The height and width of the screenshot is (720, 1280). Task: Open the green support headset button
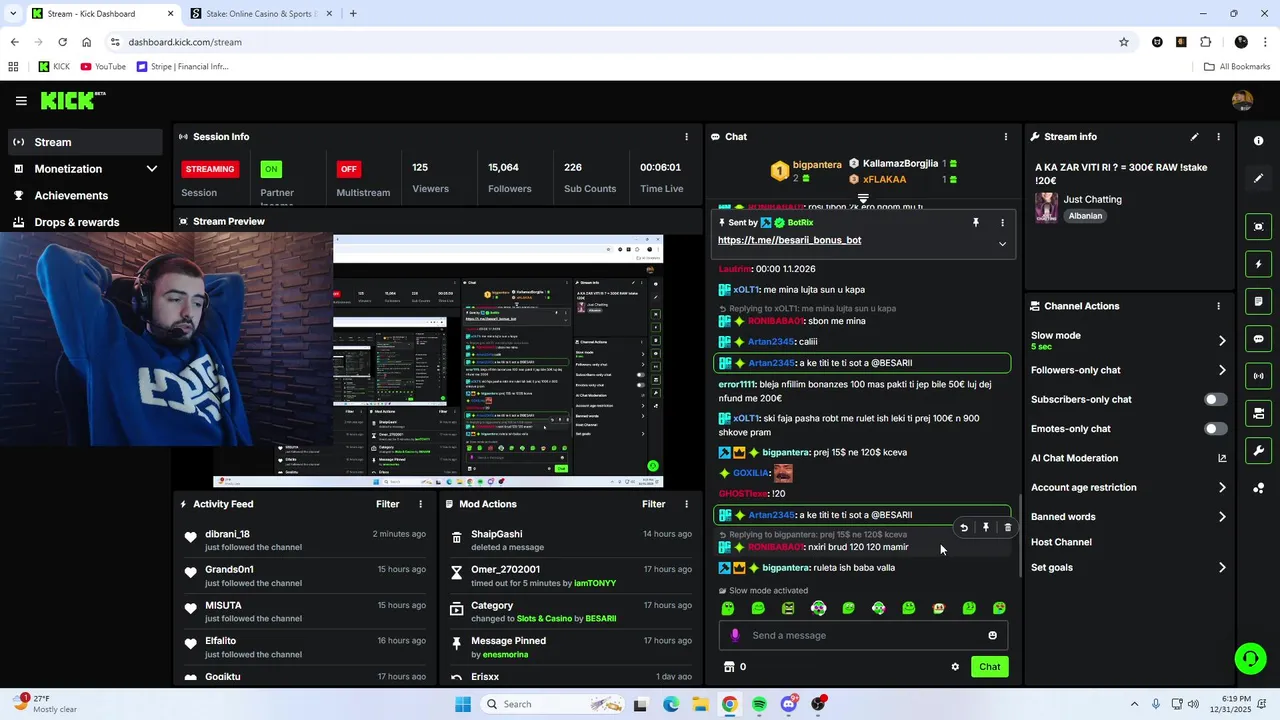click(x=1250, y=658)
